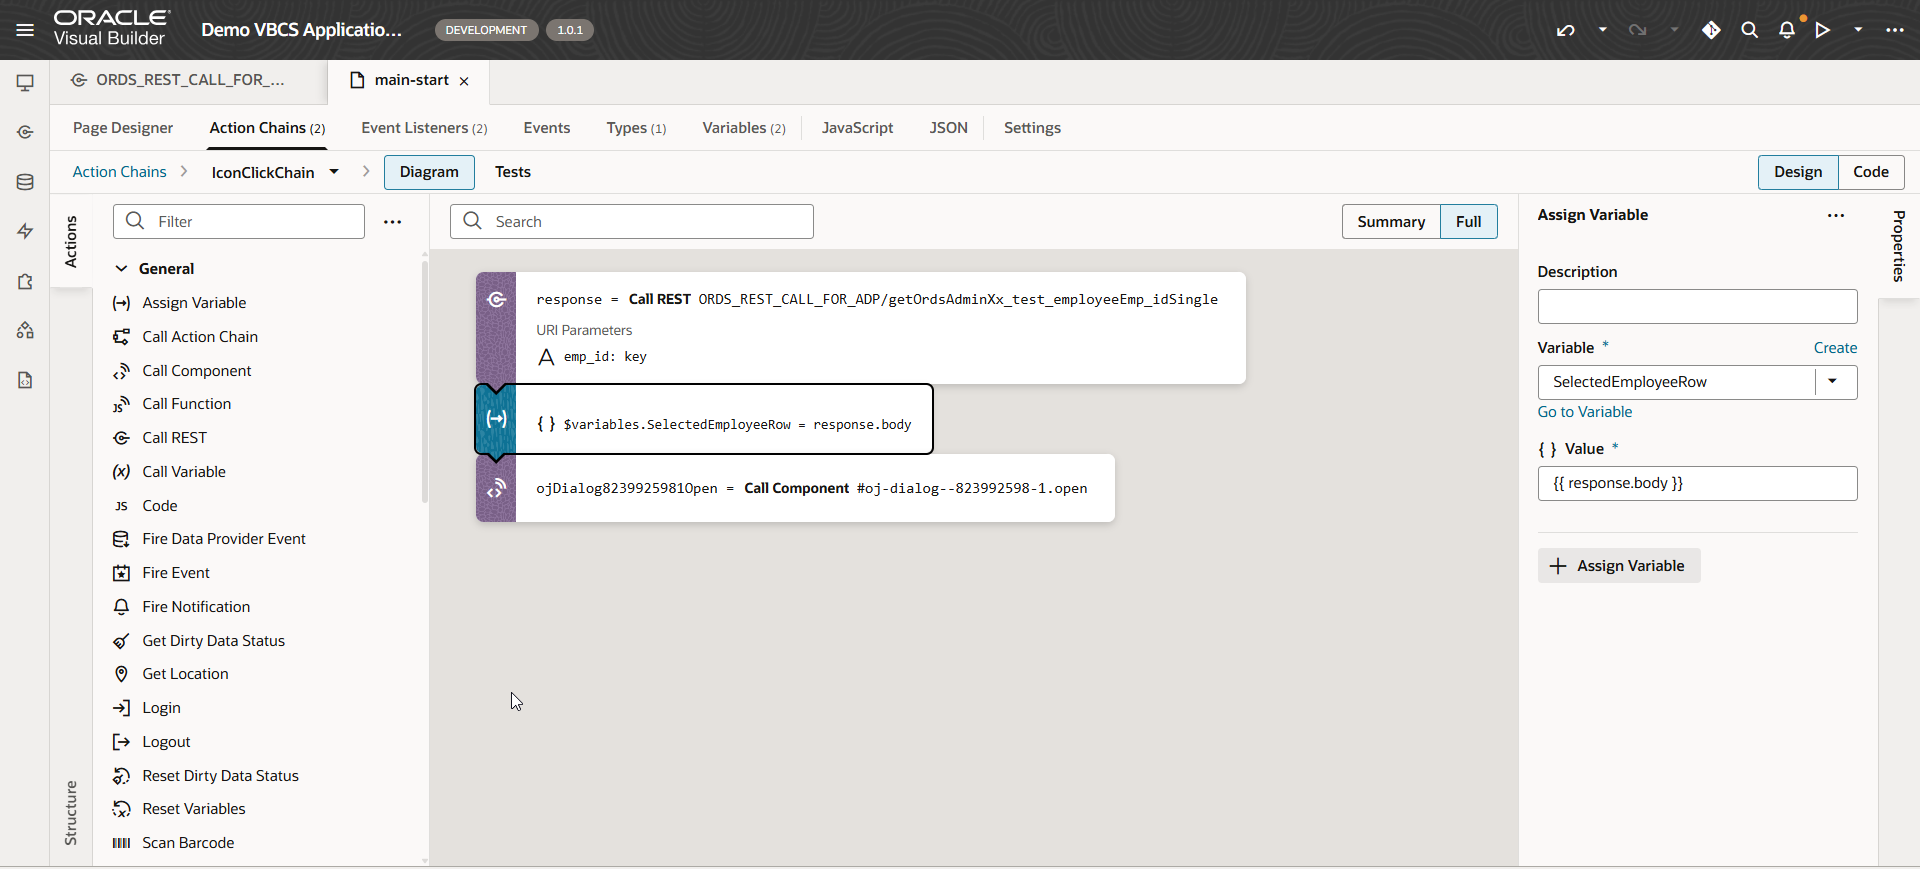Click the header search magnifier icon
The height and width of the screenshot is (869, 1920).
pyautogui.click(x=1749, y=30)
